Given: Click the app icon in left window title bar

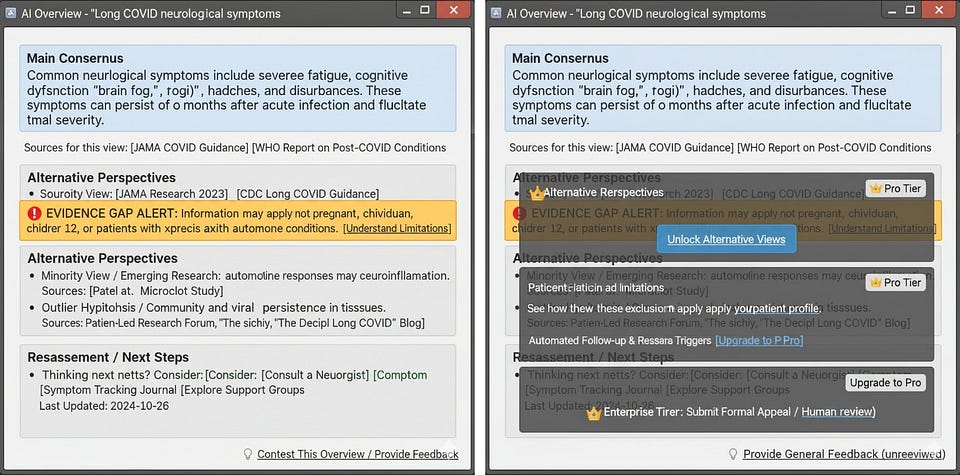Looking at the screenshot, I should coord(10,13).
